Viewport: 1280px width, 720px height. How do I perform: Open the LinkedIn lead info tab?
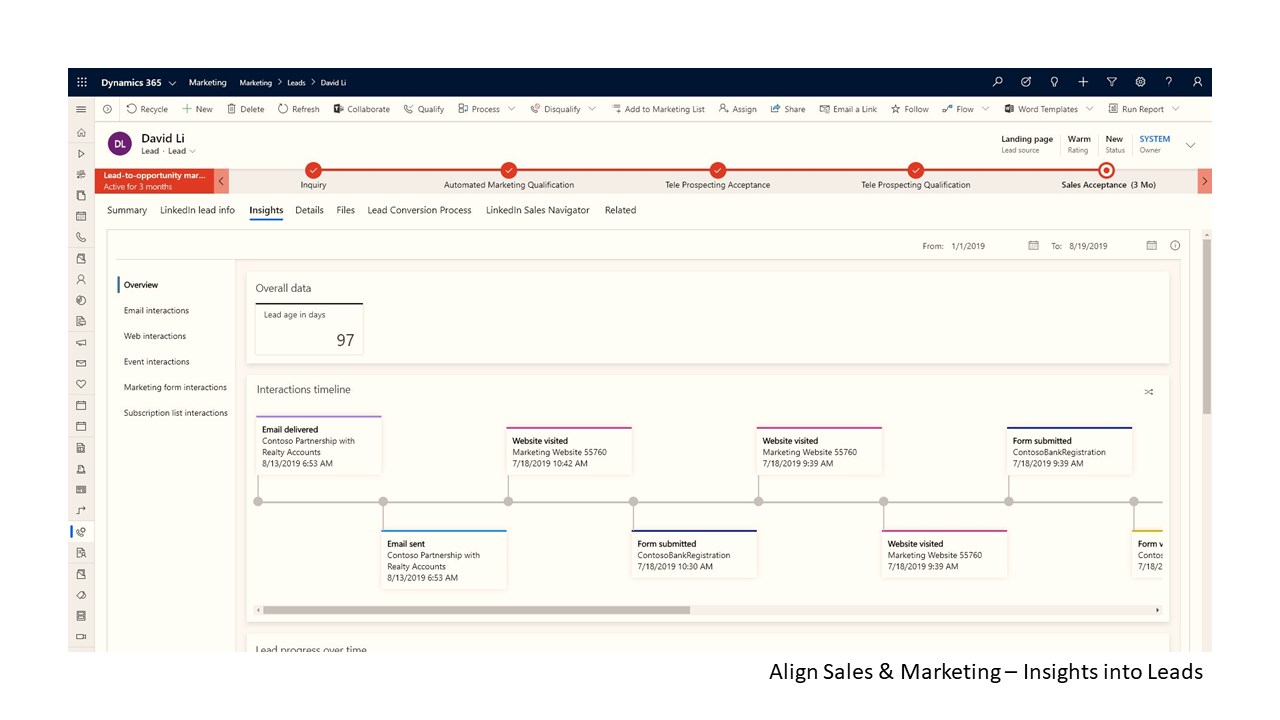(198, 210)
